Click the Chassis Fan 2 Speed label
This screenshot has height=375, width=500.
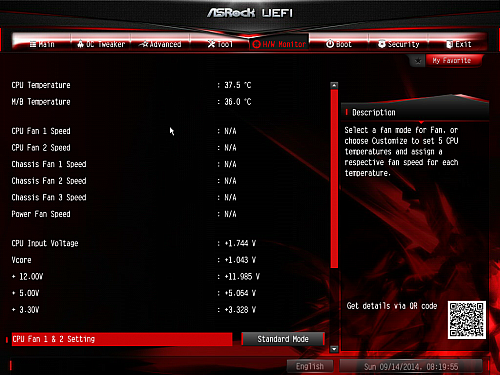49,181
